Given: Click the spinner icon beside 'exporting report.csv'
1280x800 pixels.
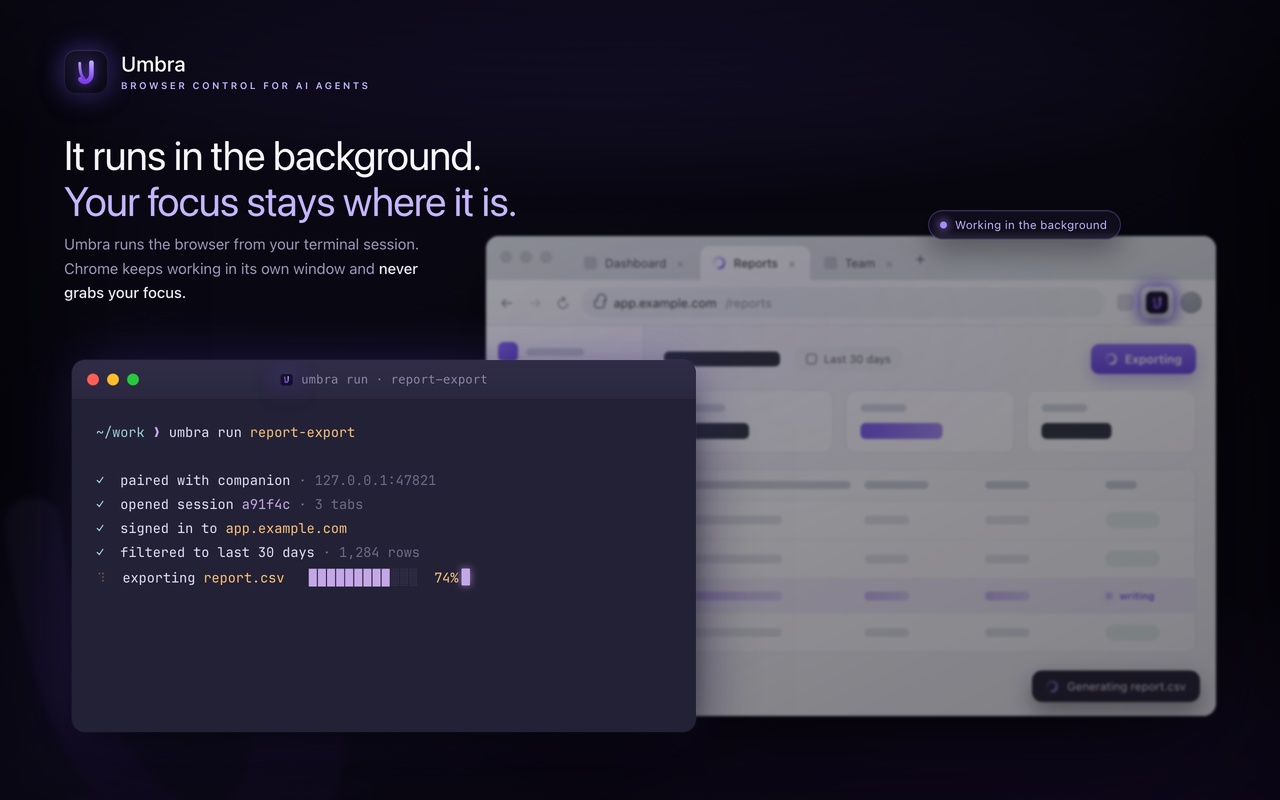Looking at the screenshot, I should (101, 578).
